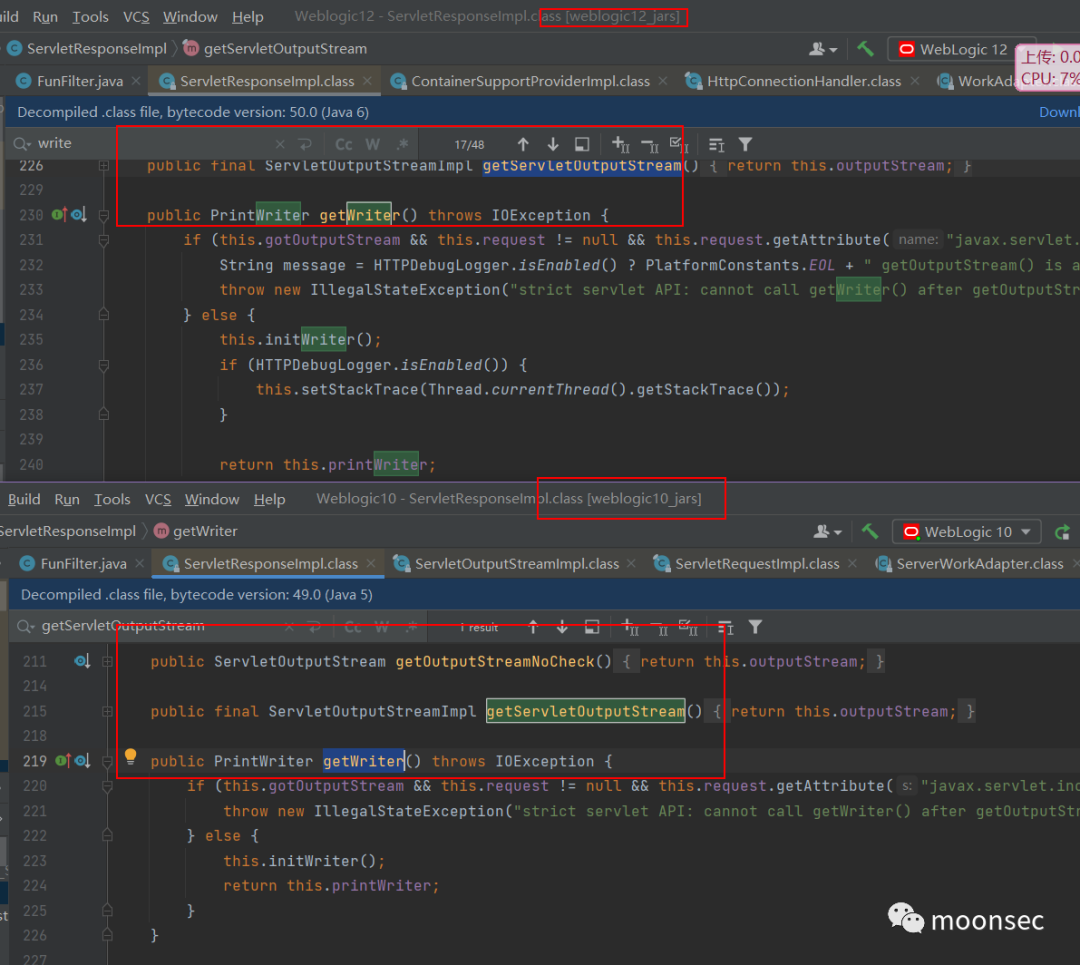Click the multiple-cursors checkmark icon in Weblogic12 search
Viewport: 1080px width, 965px height.
tap(679, 144)
